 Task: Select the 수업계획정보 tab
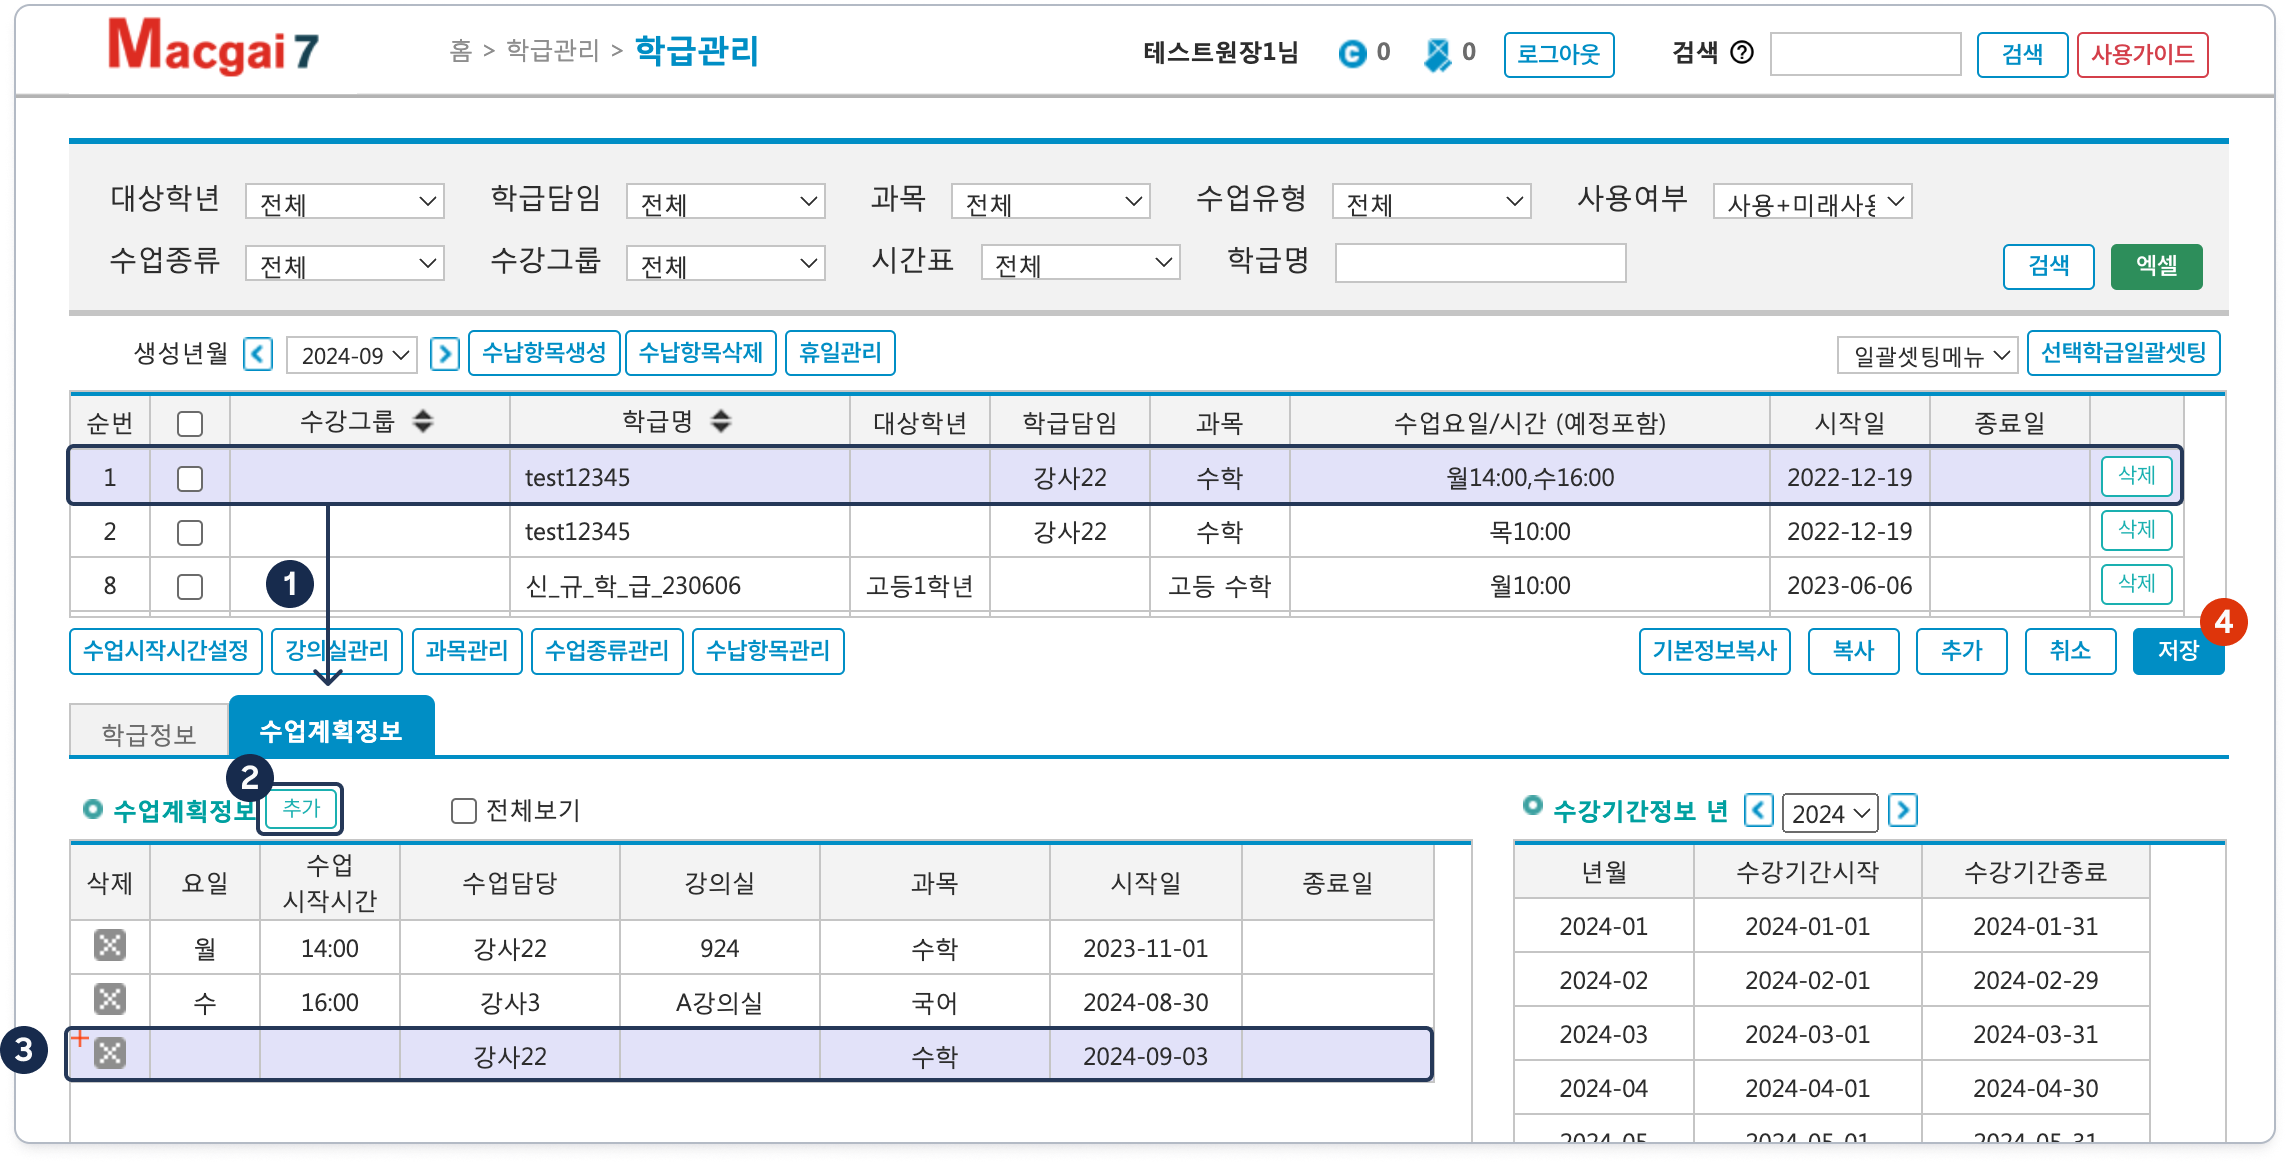331,730
